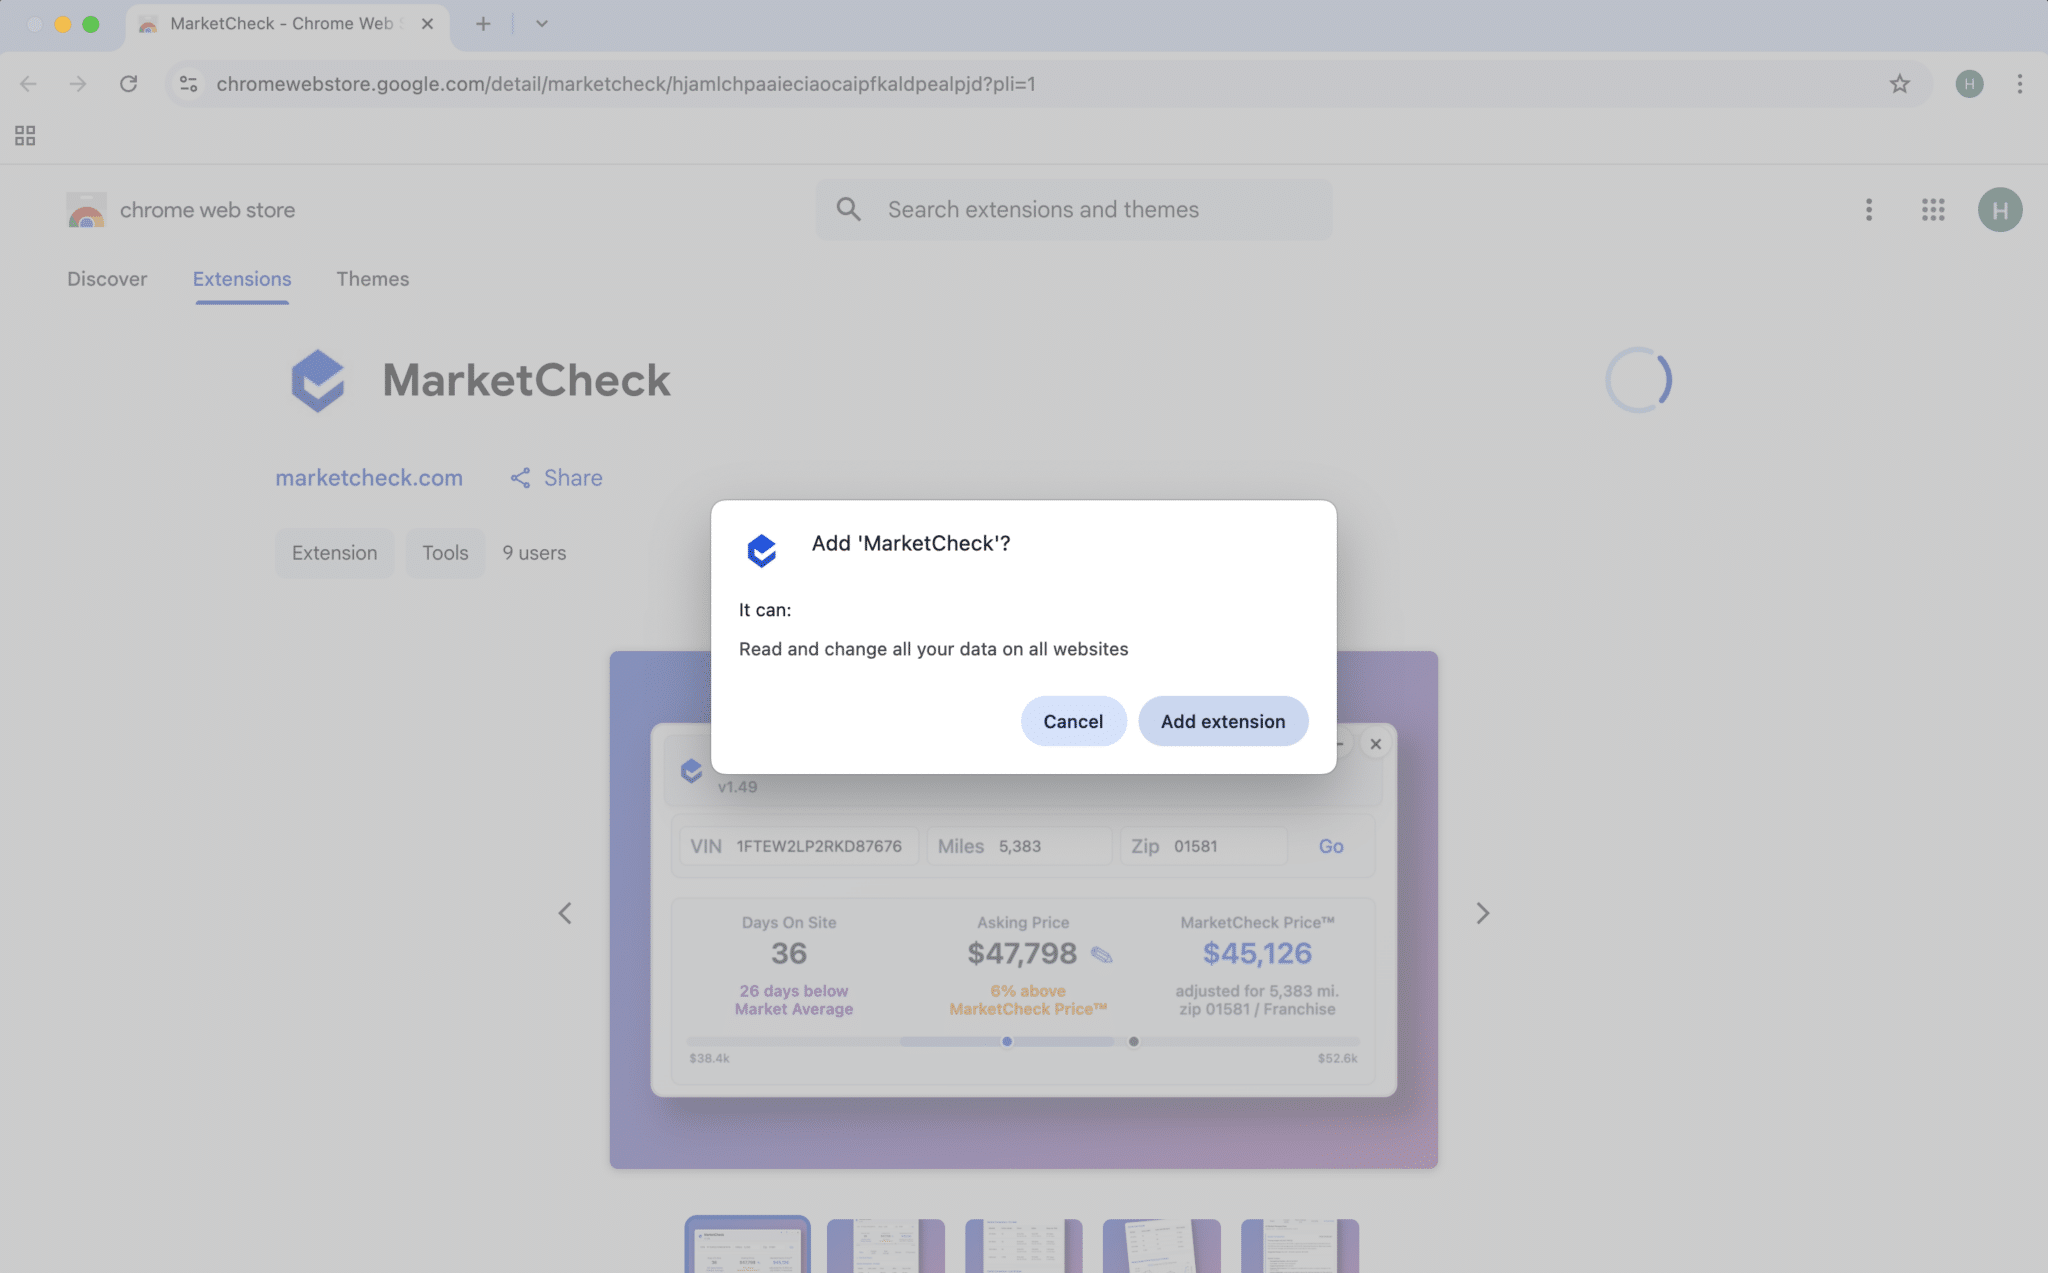Visit the marketcheck.com link
Image resolution: width=2048 pixels, height=1273 pixels.
[369, 478]
